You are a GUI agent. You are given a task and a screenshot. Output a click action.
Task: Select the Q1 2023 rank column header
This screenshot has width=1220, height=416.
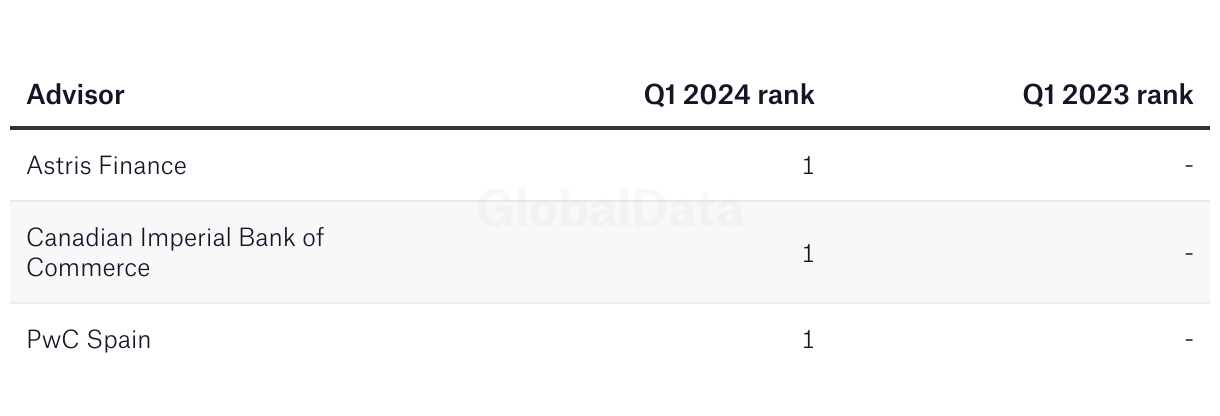(x=1108, y=95)
